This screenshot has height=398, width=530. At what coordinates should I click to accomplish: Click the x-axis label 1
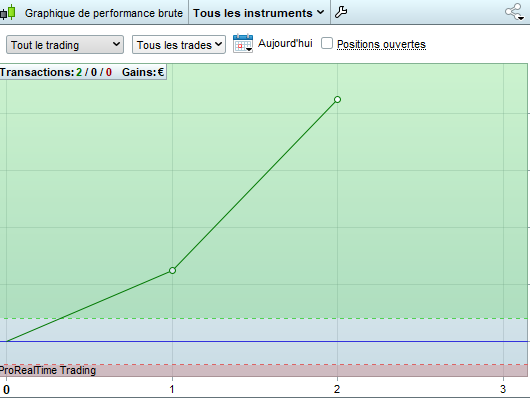(x=172, y=389)
